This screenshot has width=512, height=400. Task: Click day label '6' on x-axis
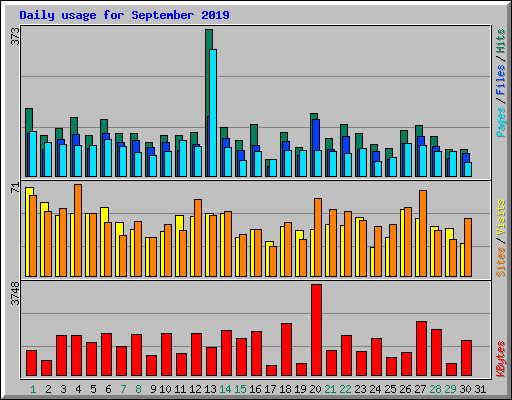pos(108,389)
